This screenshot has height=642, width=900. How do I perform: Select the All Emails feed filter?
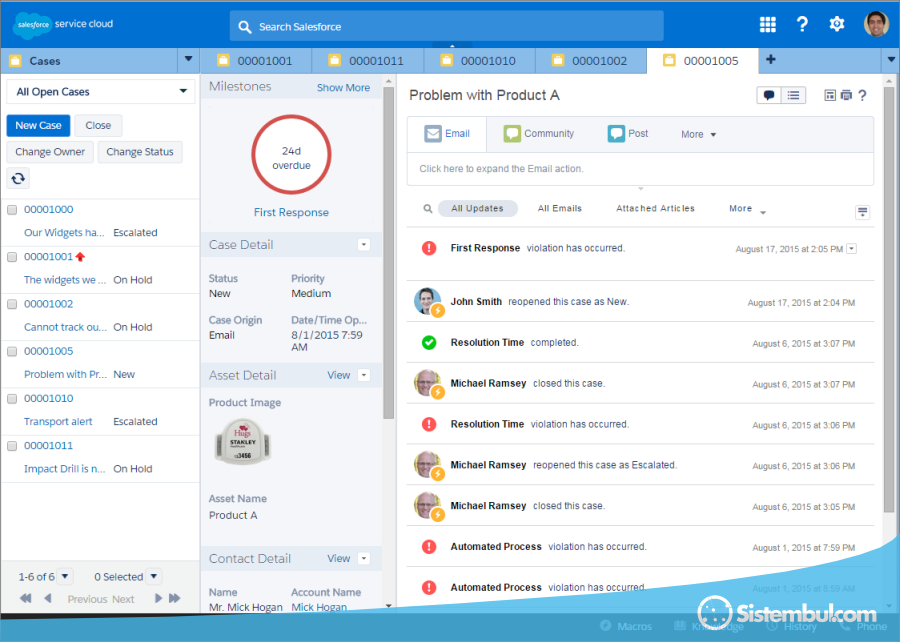tap(560, 208)
